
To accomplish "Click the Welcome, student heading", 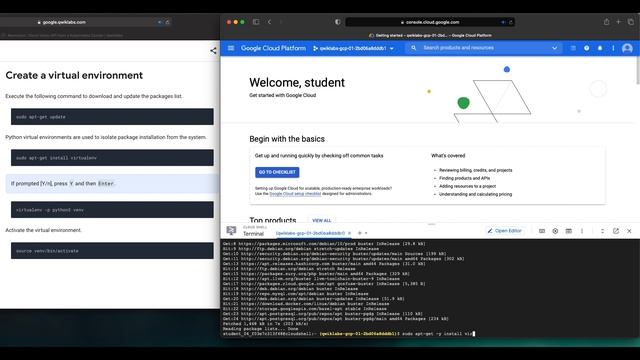I will pyautogui.click(x=297, y=82).
